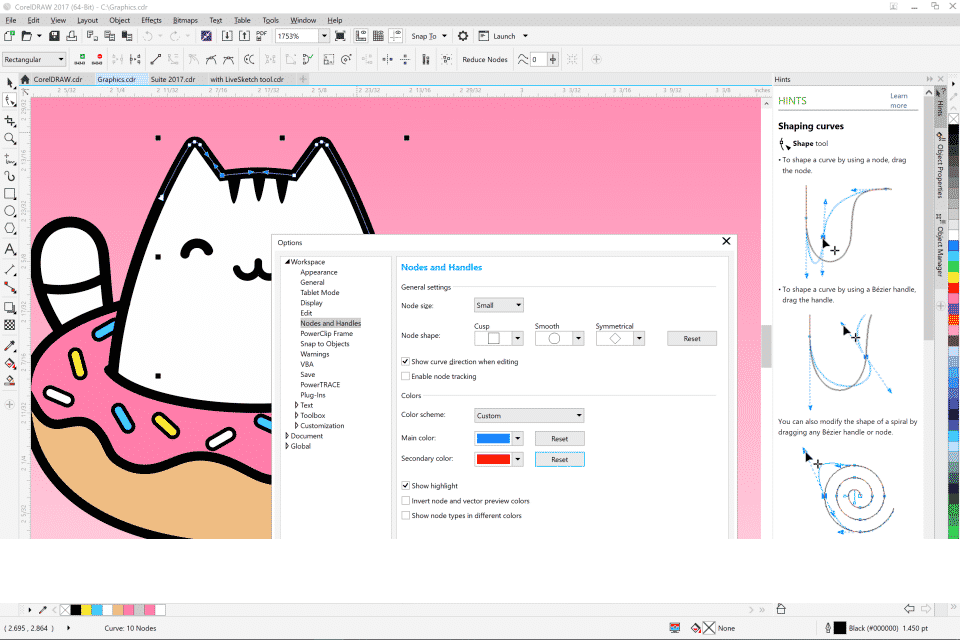Viewport: 960px width, 640px height.
Task: Open the Rectangular selection mode dropdown
Action: [34, 59]
